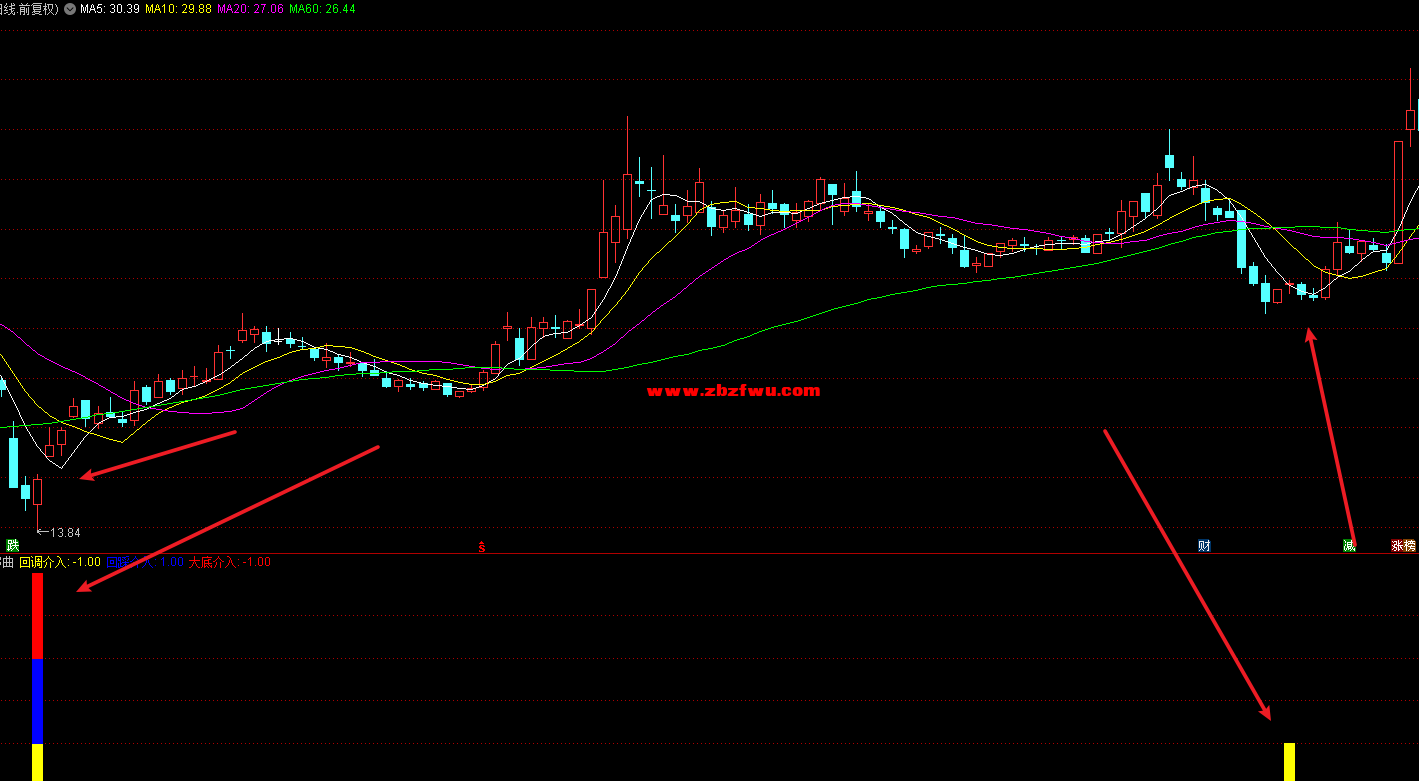Click the red S marker on the timeline
The height and width of the screenshot is (781, 1419).
tap(482, 546)
